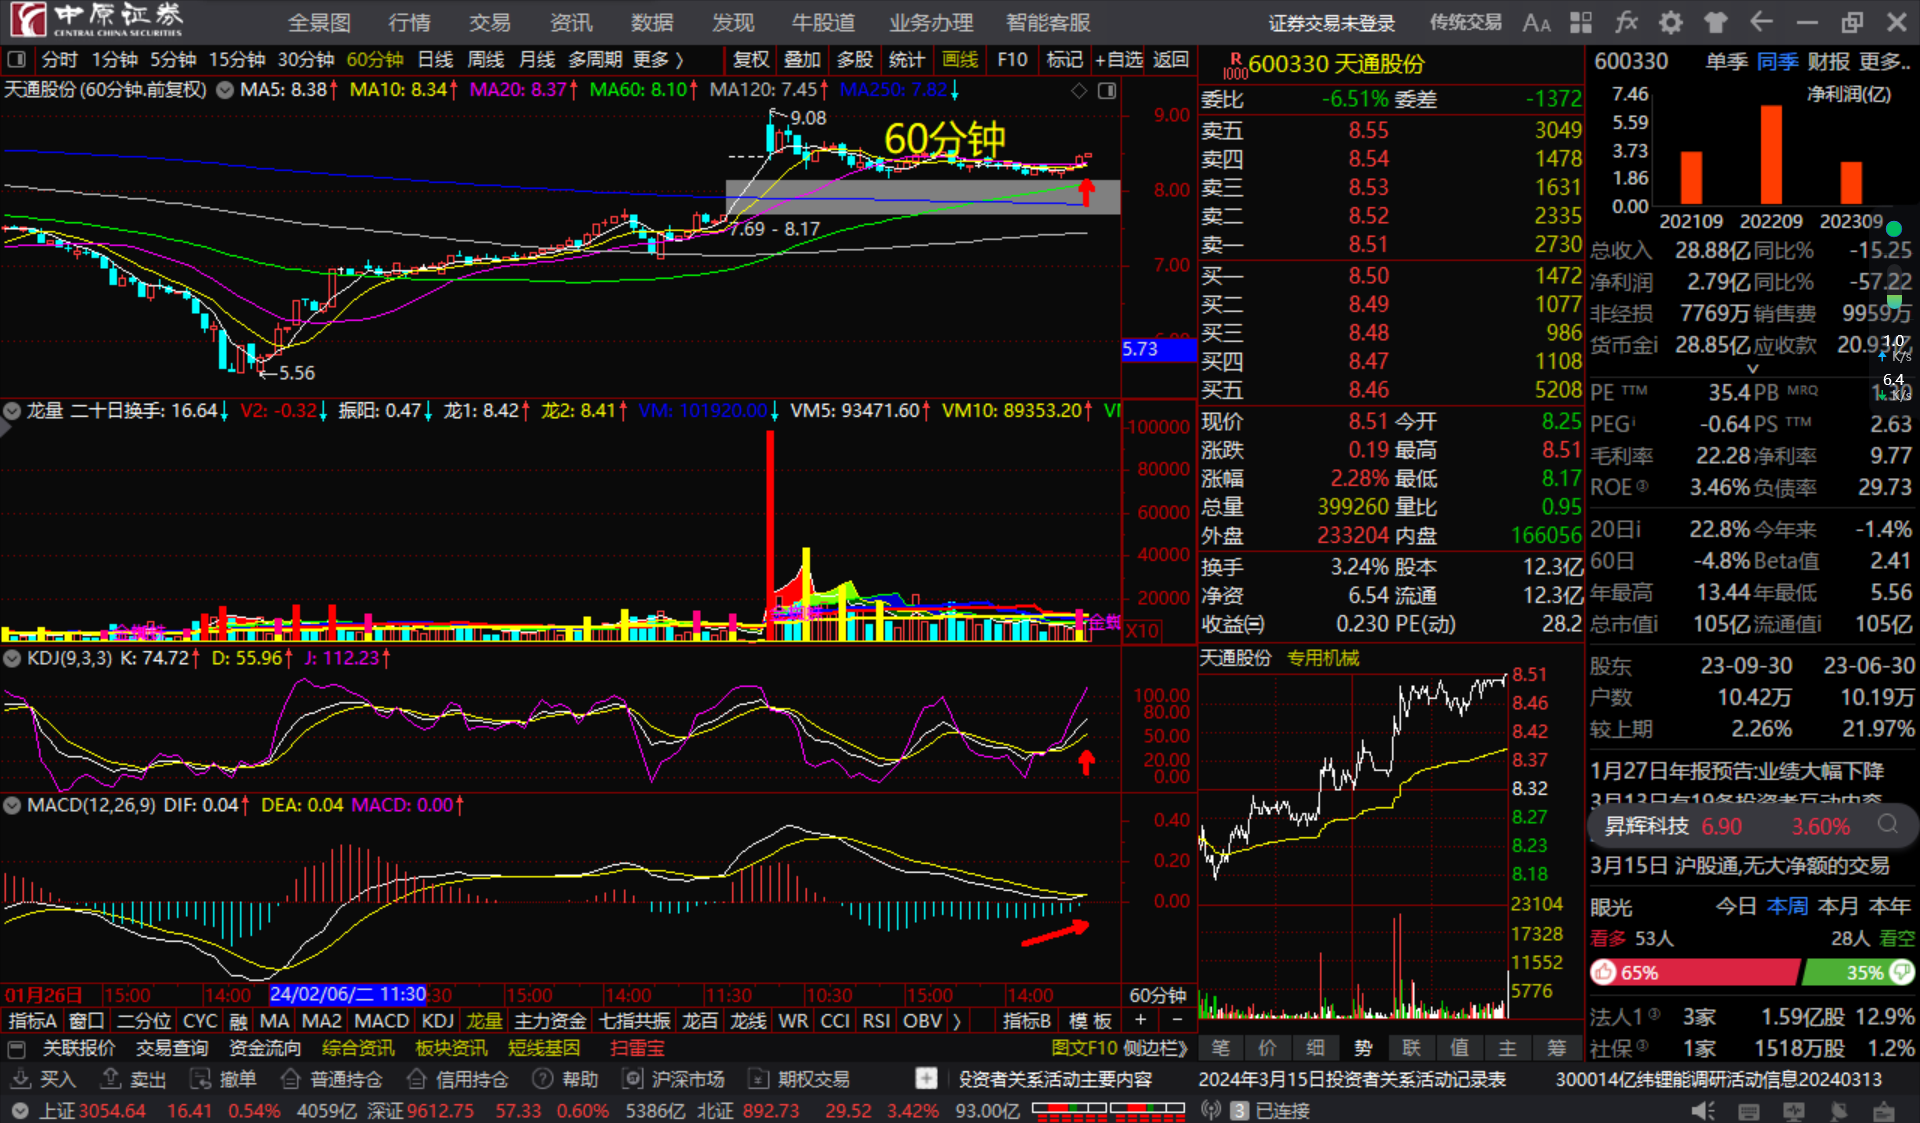This screenshot has width=1920, height=1123.
Task: Click 传统交易 button
Action: point(1466,22)
